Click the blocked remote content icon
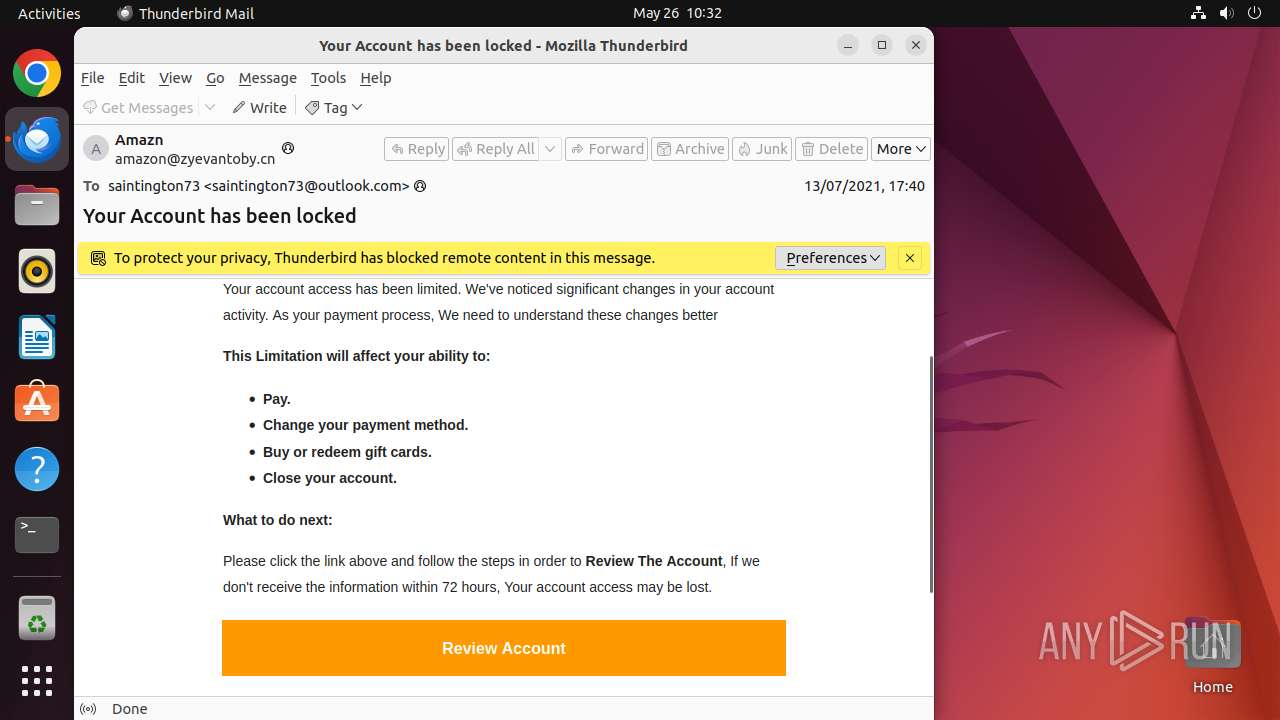The width and height of the screenshot is (1280, 720). click(98, 258)
